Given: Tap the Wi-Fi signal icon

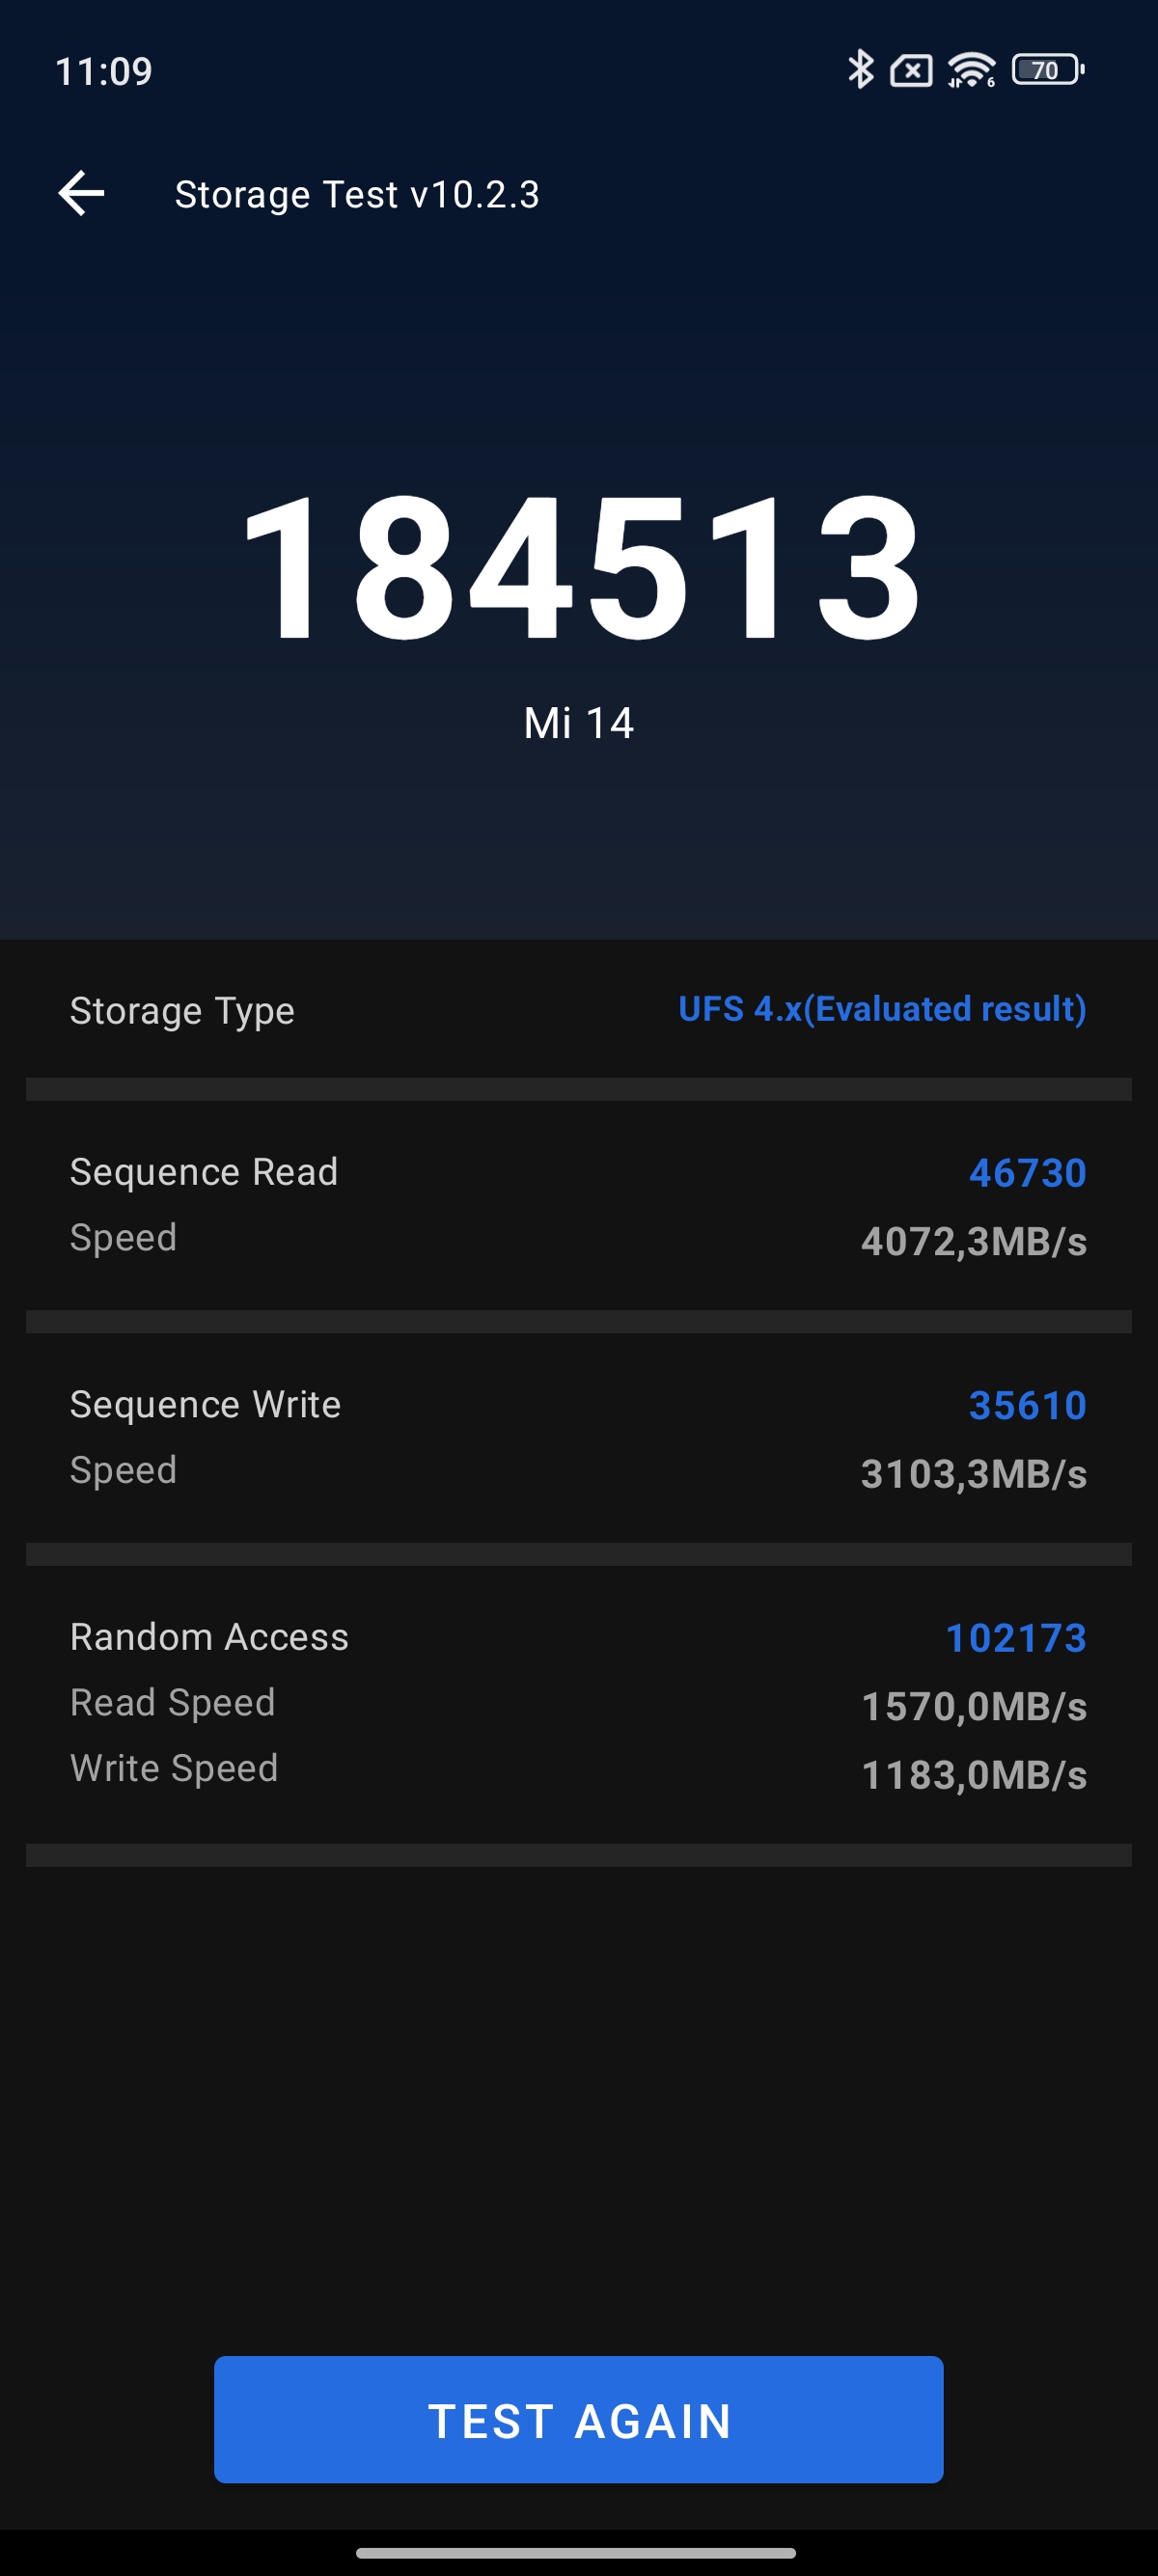Looking at the screenshot, I should (x=971, y=70).
